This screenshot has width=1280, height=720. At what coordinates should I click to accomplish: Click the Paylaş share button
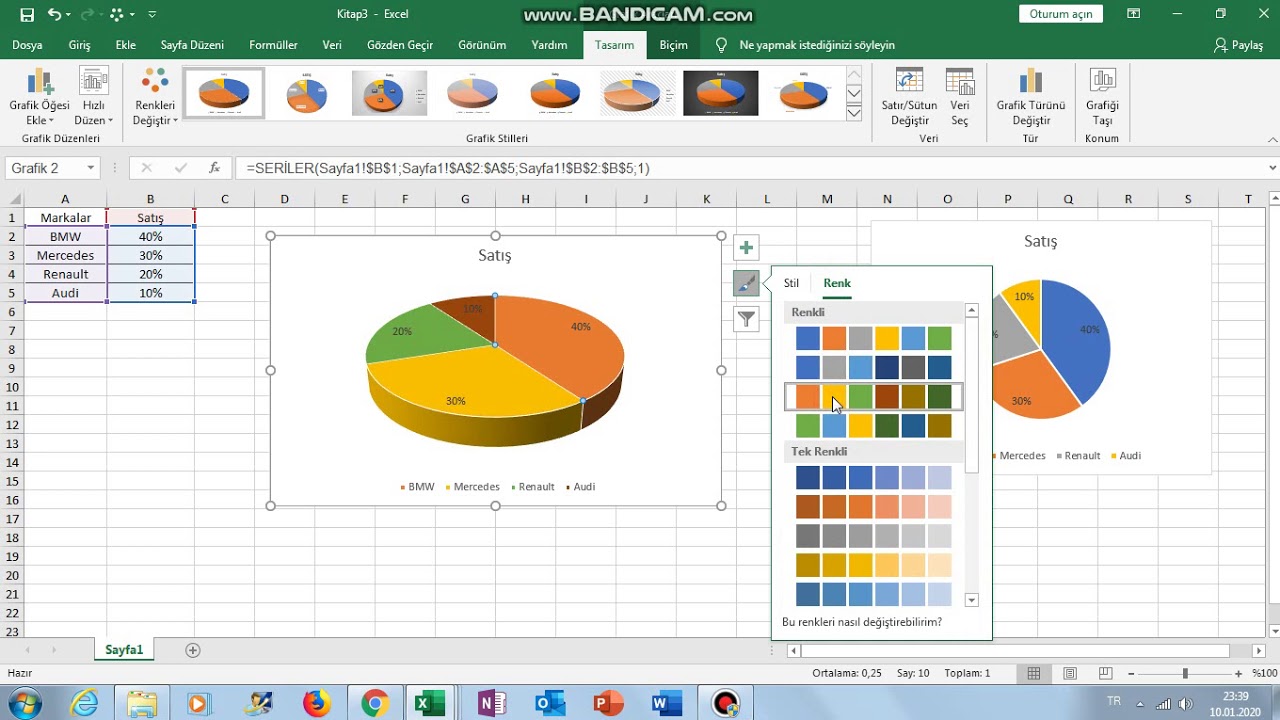[1239, 45]
